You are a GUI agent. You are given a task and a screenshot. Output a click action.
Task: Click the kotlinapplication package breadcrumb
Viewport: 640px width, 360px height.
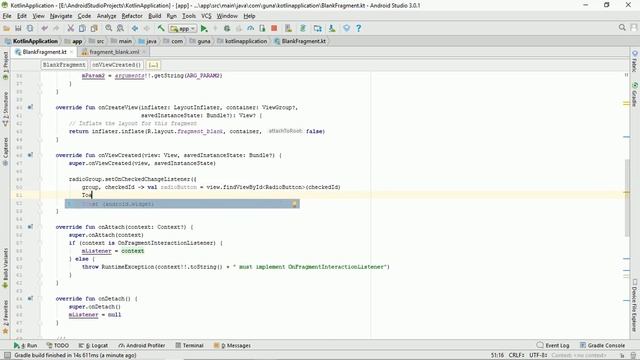pos(242,41)
